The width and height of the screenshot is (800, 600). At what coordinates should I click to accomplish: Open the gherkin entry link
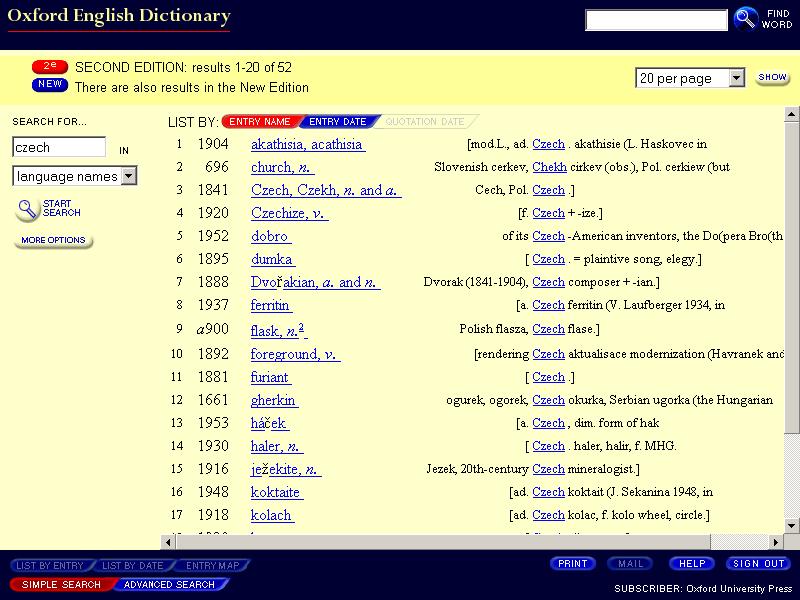[274, 400]
